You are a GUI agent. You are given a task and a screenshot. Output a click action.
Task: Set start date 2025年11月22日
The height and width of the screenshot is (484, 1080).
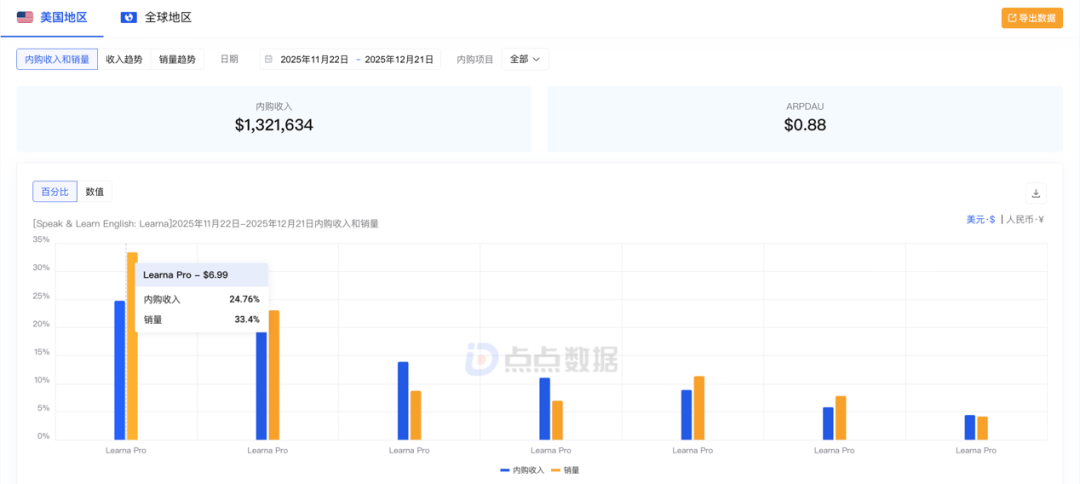pos(314,59)
